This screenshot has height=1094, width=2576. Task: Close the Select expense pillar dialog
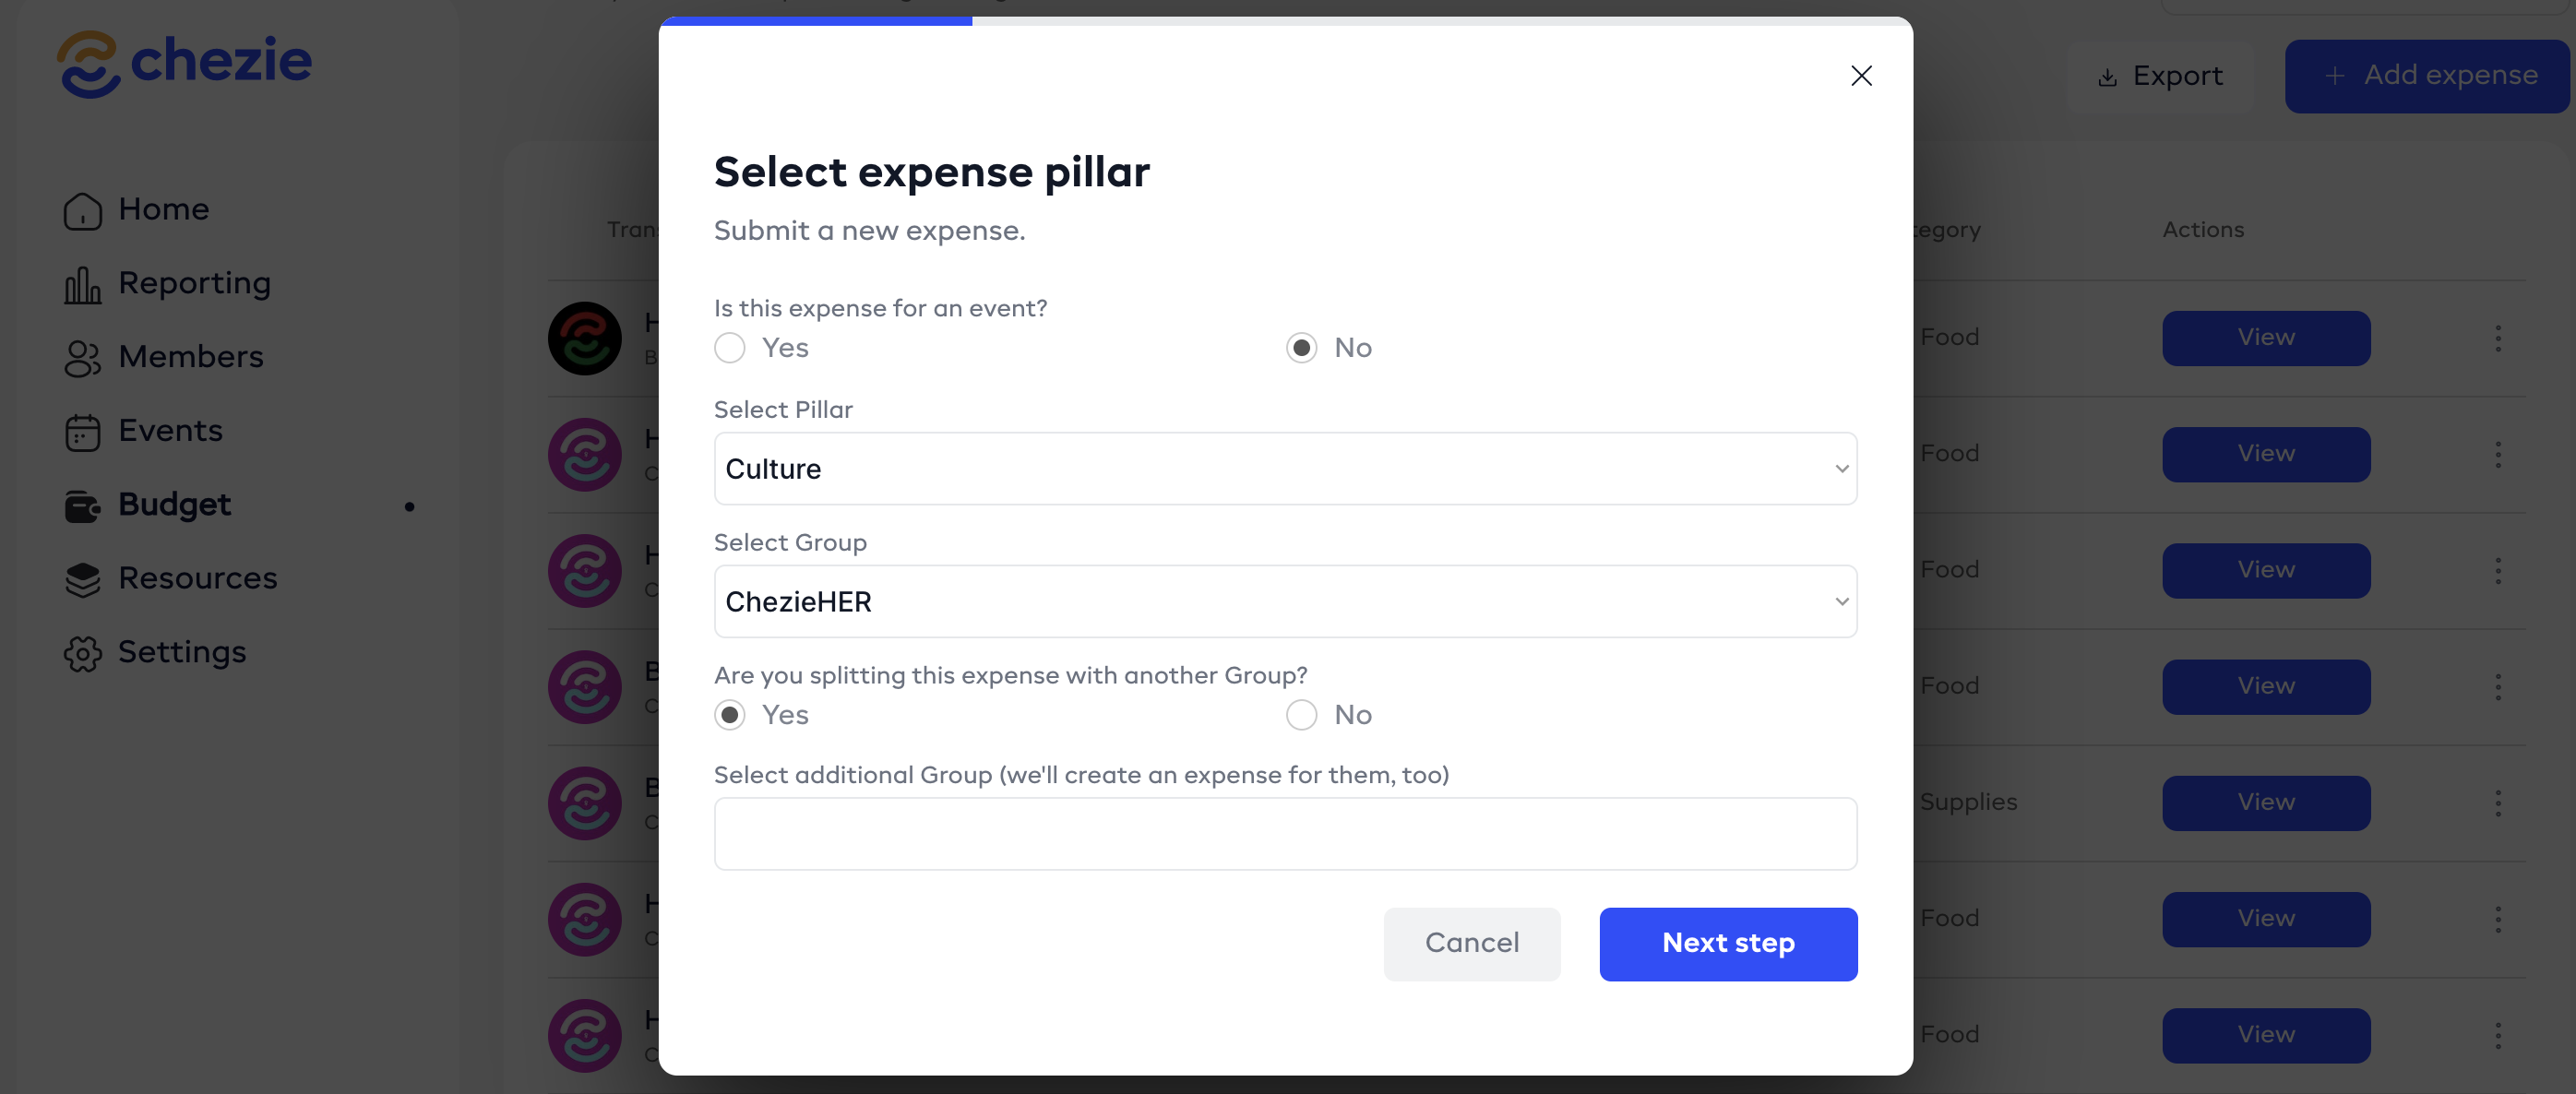pos(1860,76)
